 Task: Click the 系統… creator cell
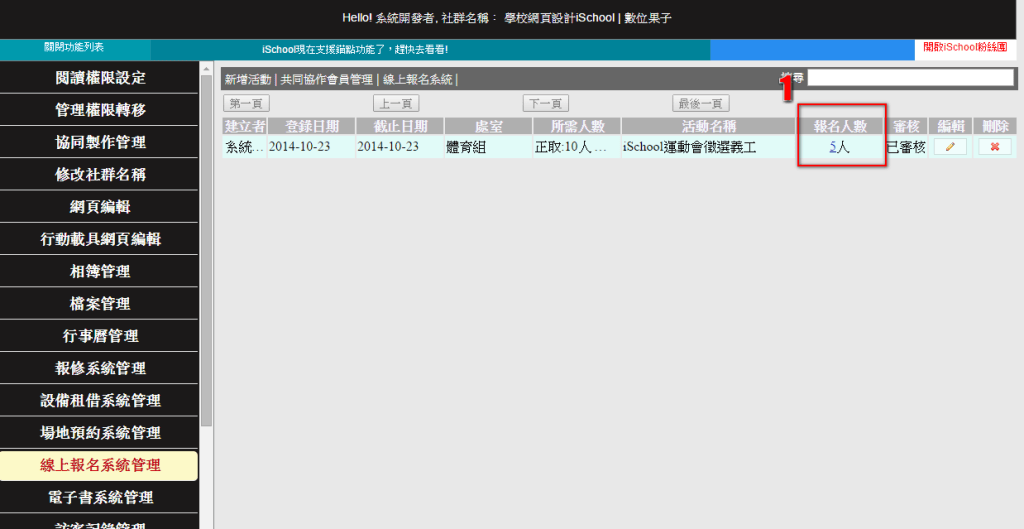click(245, 147)
